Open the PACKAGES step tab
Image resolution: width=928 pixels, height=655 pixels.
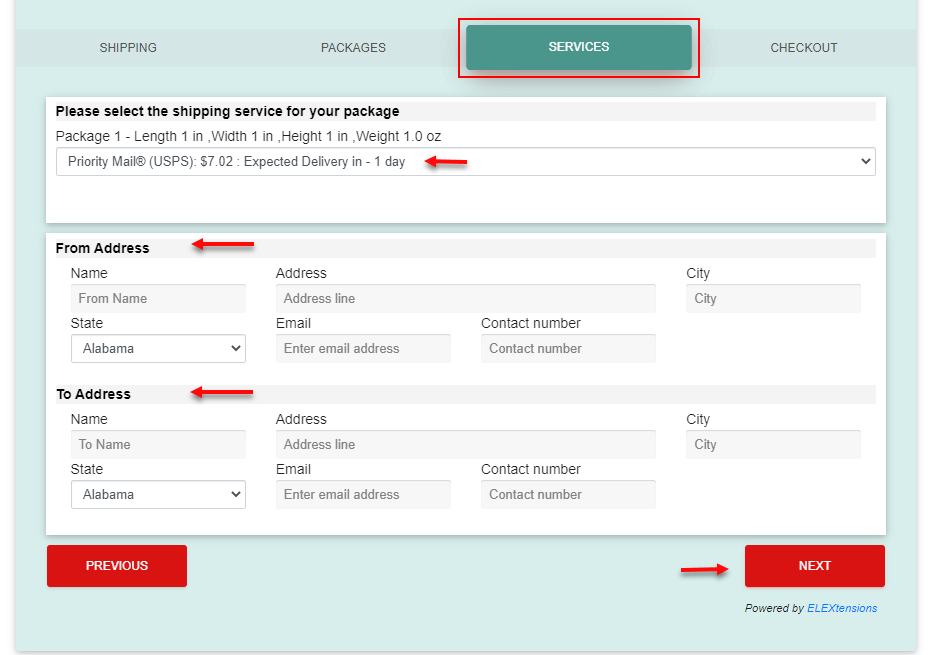[353, 47]
